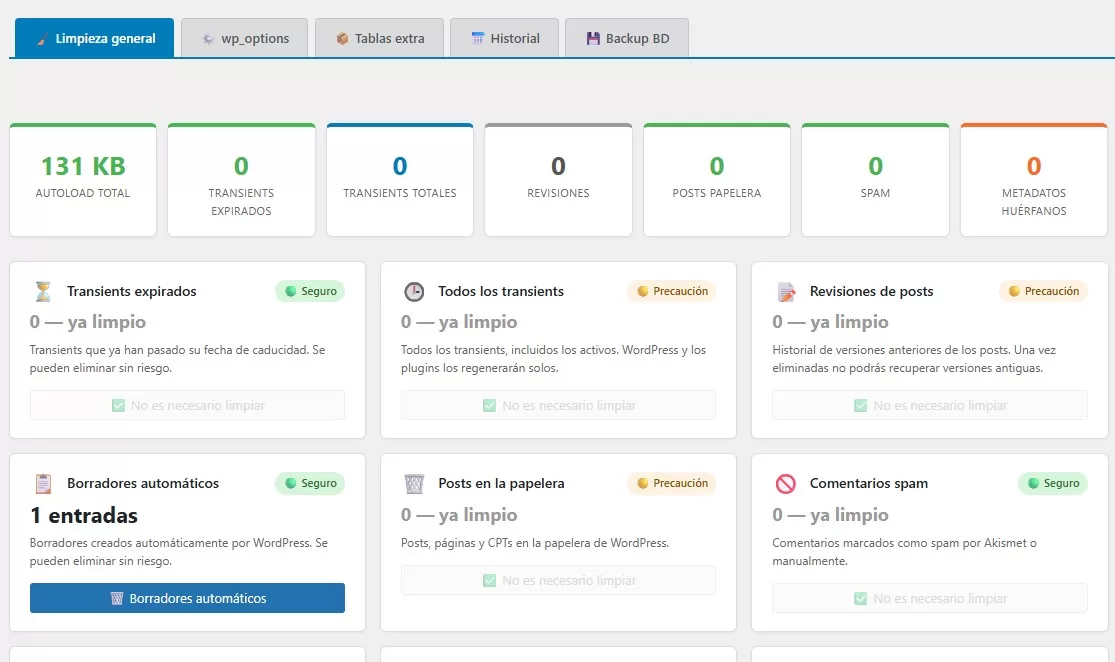The width and height of the screenshot is (1115, 662).
Task: Switch to the Tablas extra tab
Action: 379,39
